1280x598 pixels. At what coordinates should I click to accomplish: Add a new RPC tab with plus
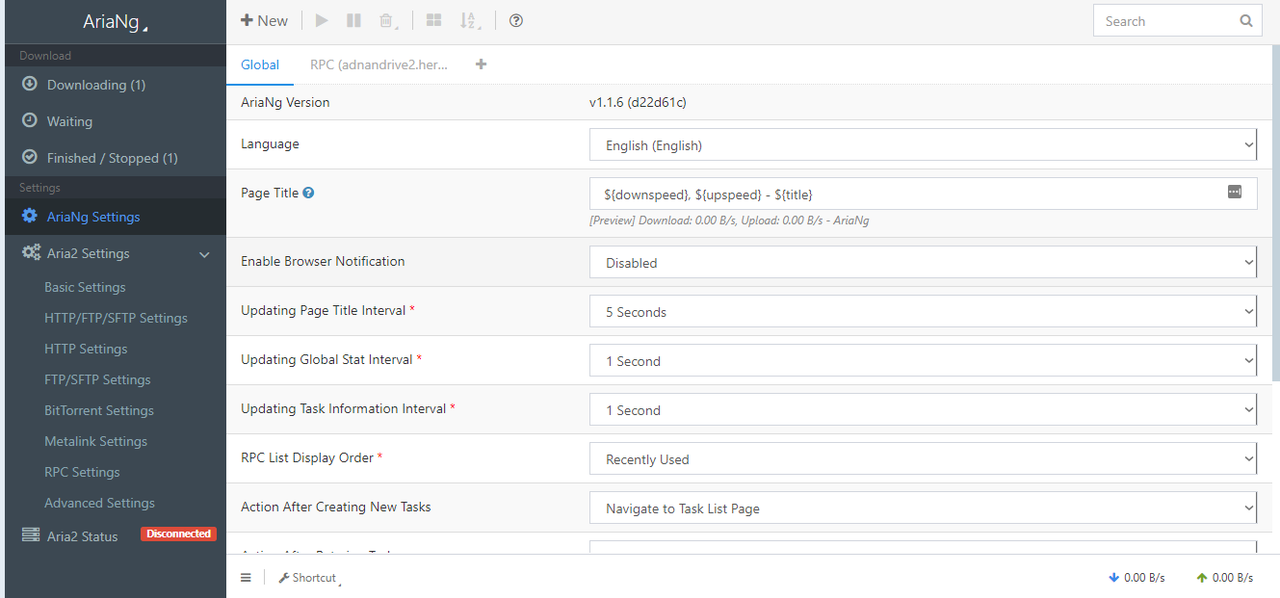[x=481, y=64]
